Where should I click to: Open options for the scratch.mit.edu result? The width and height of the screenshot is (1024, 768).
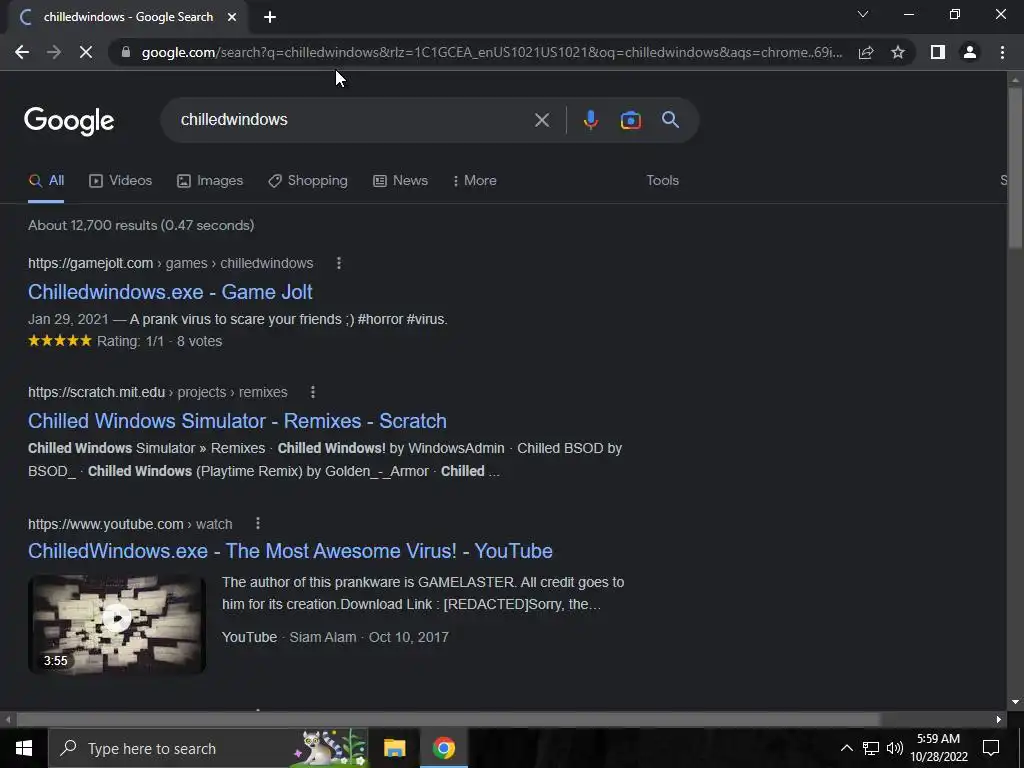(313, 392)
